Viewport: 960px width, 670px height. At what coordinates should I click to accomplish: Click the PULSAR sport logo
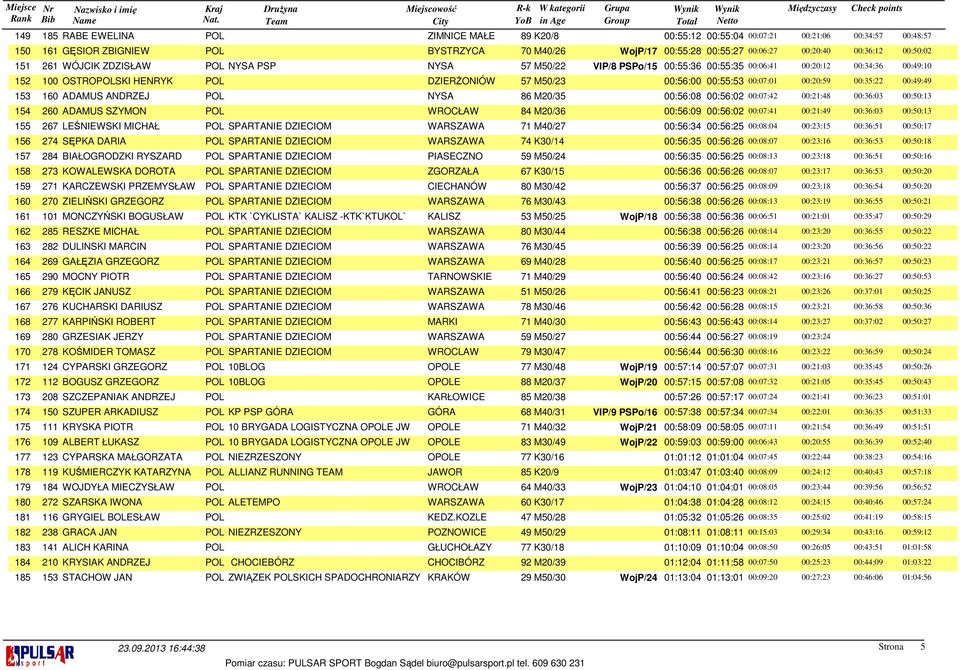point(40,655)
